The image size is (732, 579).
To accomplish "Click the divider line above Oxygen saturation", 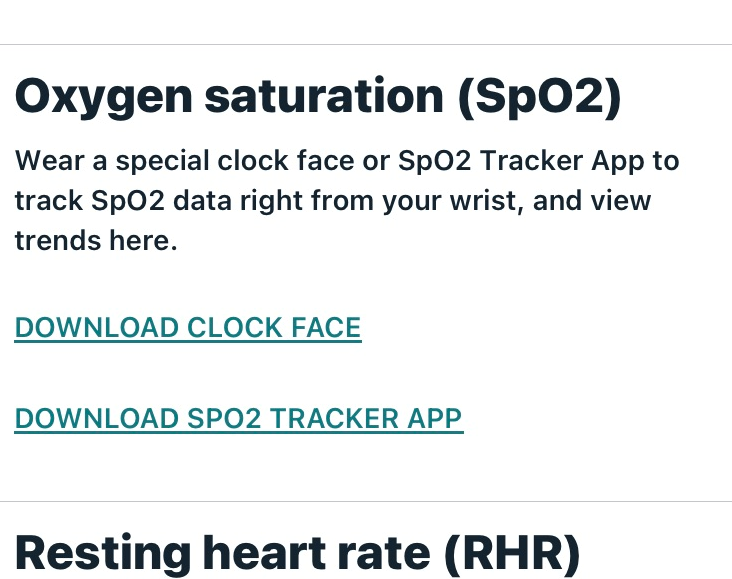I will coord(366,44).
